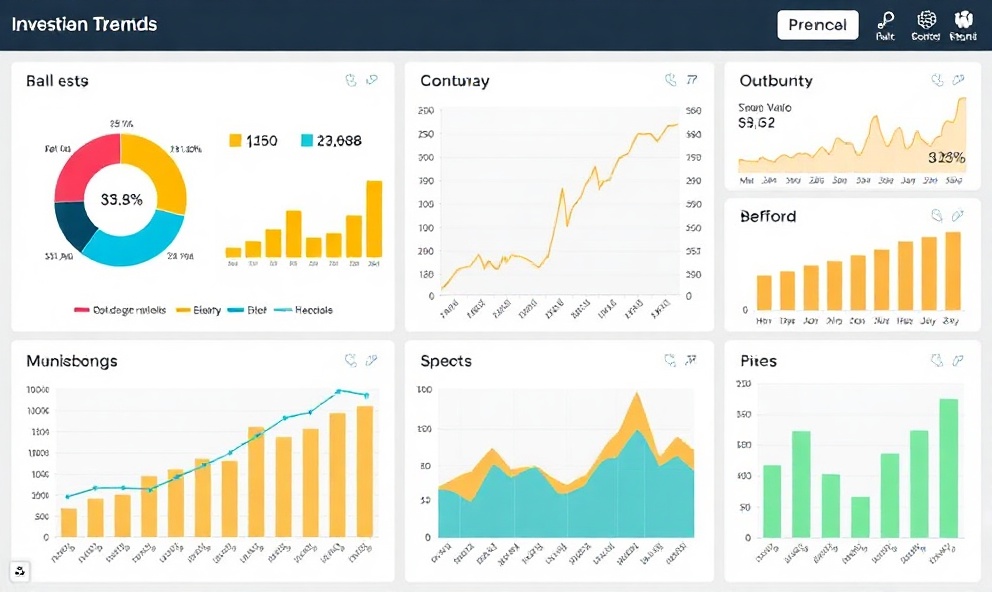Toggle the Eloty legend entry
Viewport: 992px width, 592px height.
coord(198,310)
